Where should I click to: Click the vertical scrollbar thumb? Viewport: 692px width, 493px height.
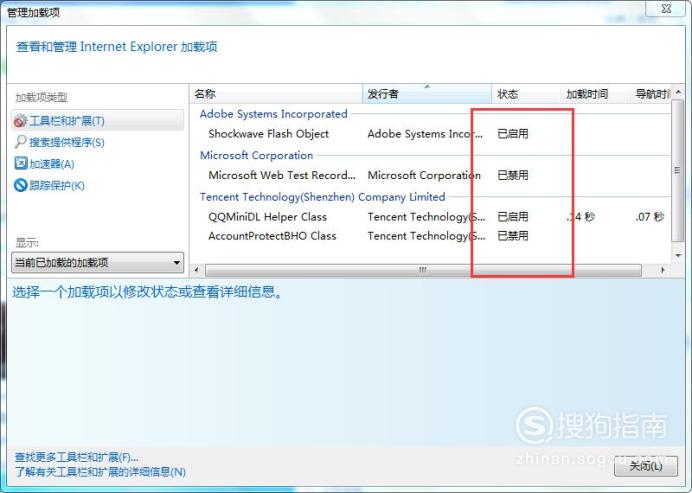point(677,170)
